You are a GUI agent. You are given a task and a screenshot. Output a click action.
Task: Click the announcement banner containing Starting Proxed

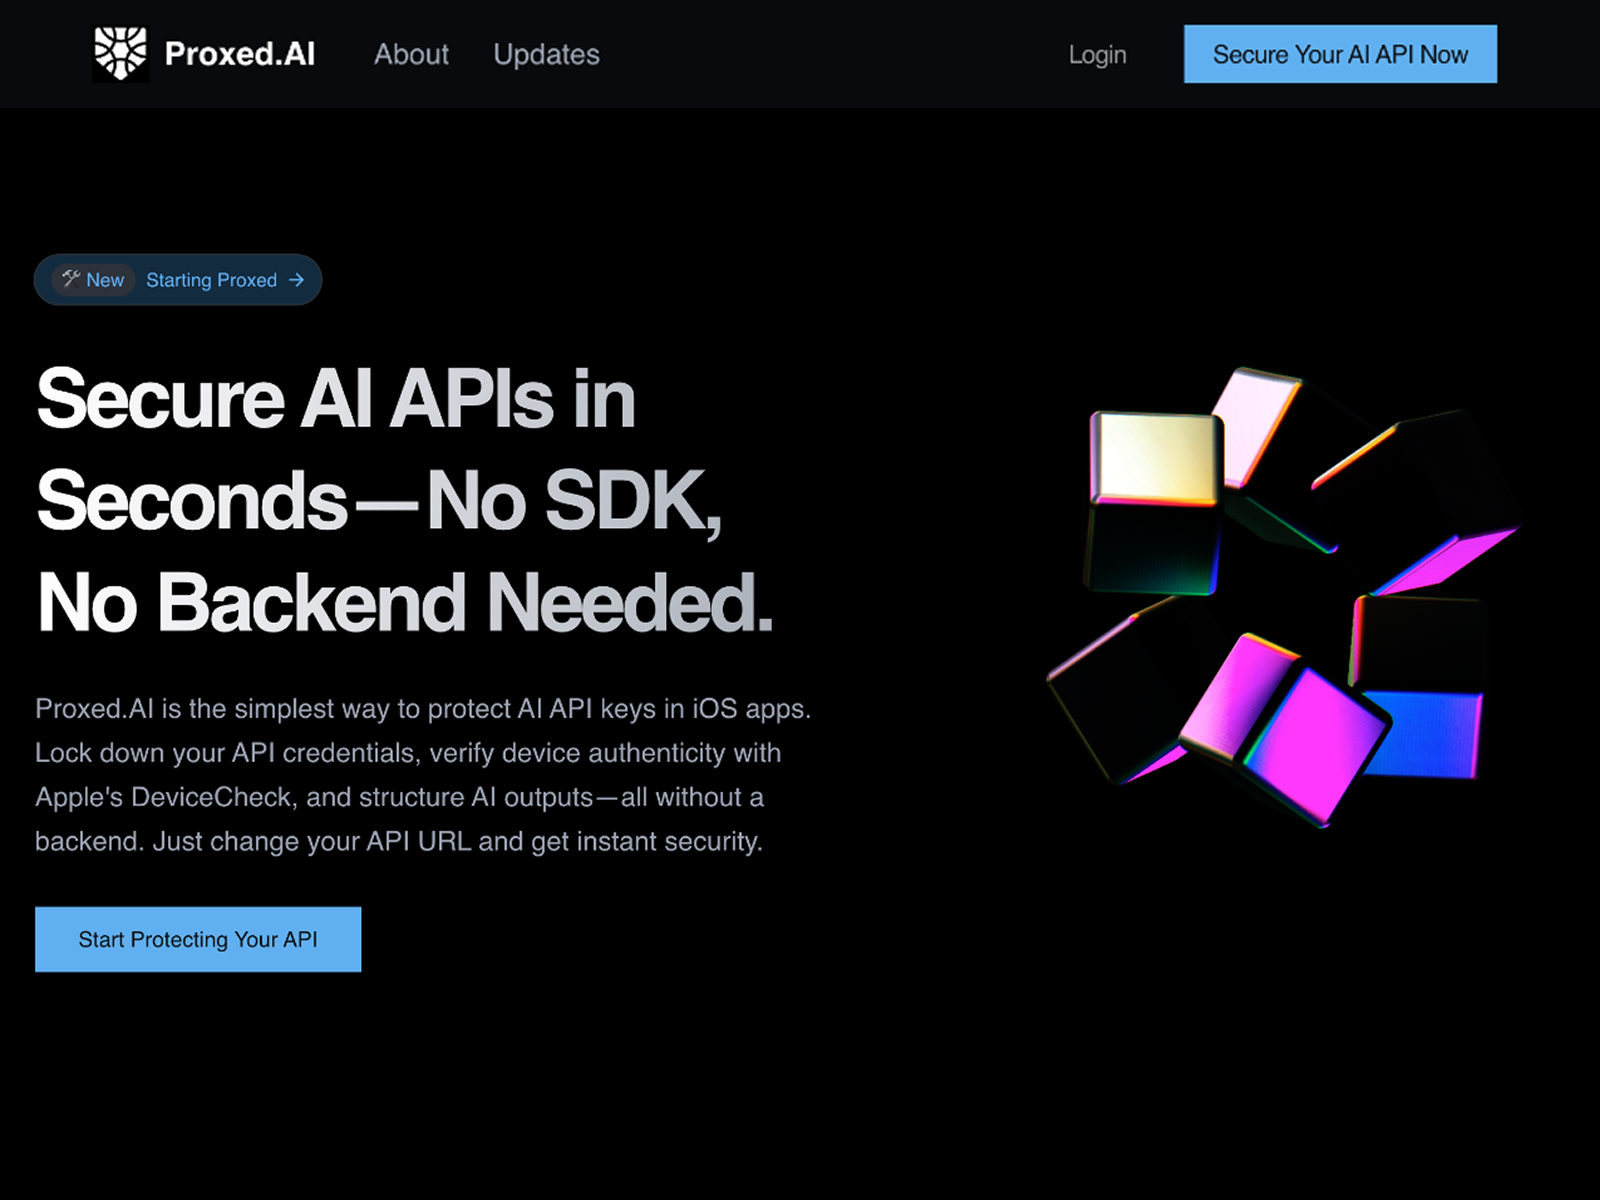pos(178,280)
